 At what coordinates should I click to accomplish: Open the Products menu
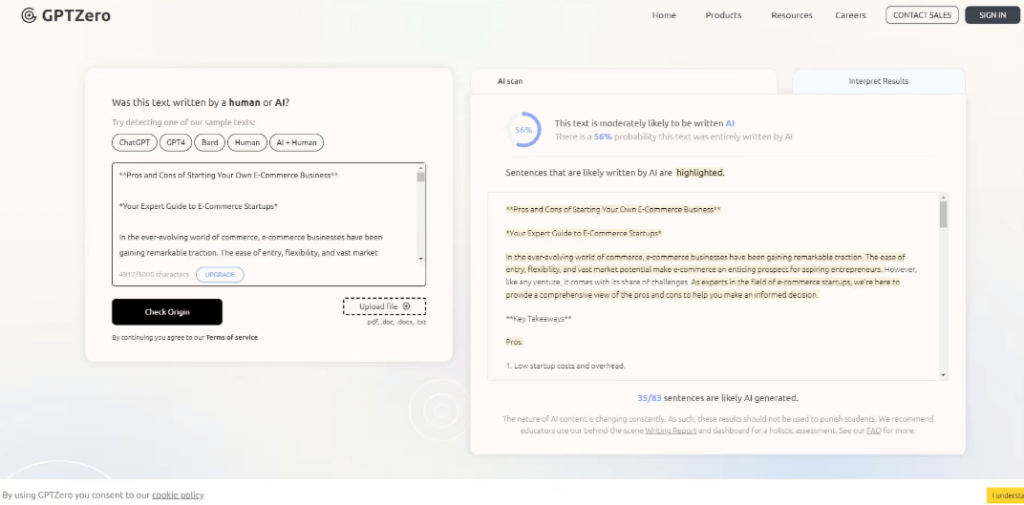tap(723, 15)
